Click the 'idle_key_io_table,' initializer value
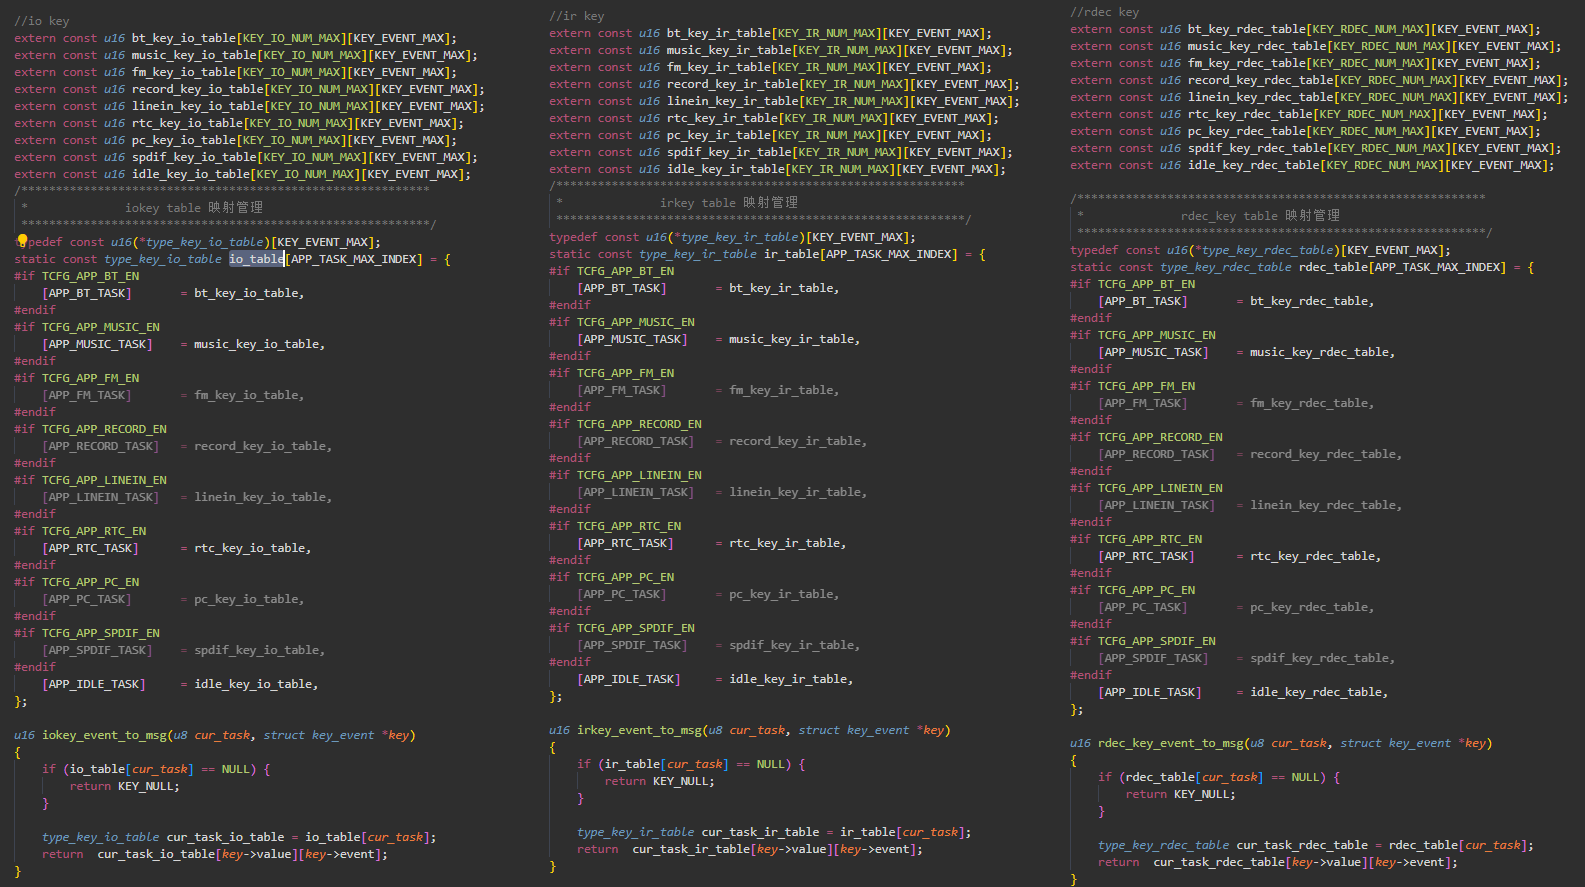Viewport: 1585px width, 887px height. (x=256, y=684)
